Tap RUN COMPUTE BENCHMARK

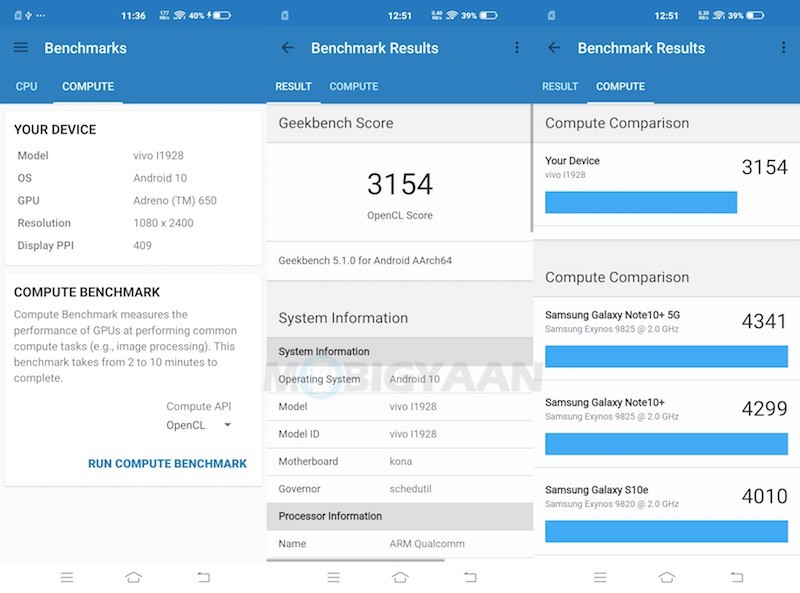tap(167, 463)
